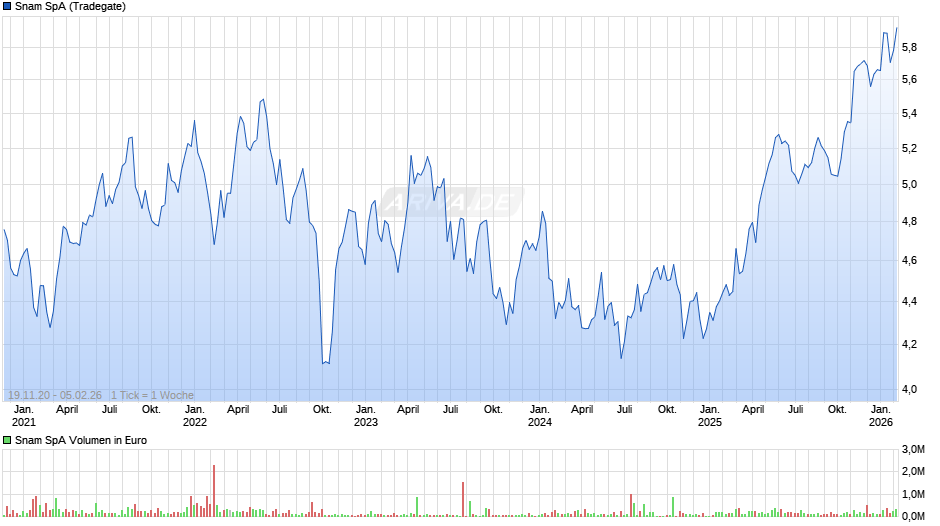
Task: Click the 5,0 price axis label
Action: 909,184
